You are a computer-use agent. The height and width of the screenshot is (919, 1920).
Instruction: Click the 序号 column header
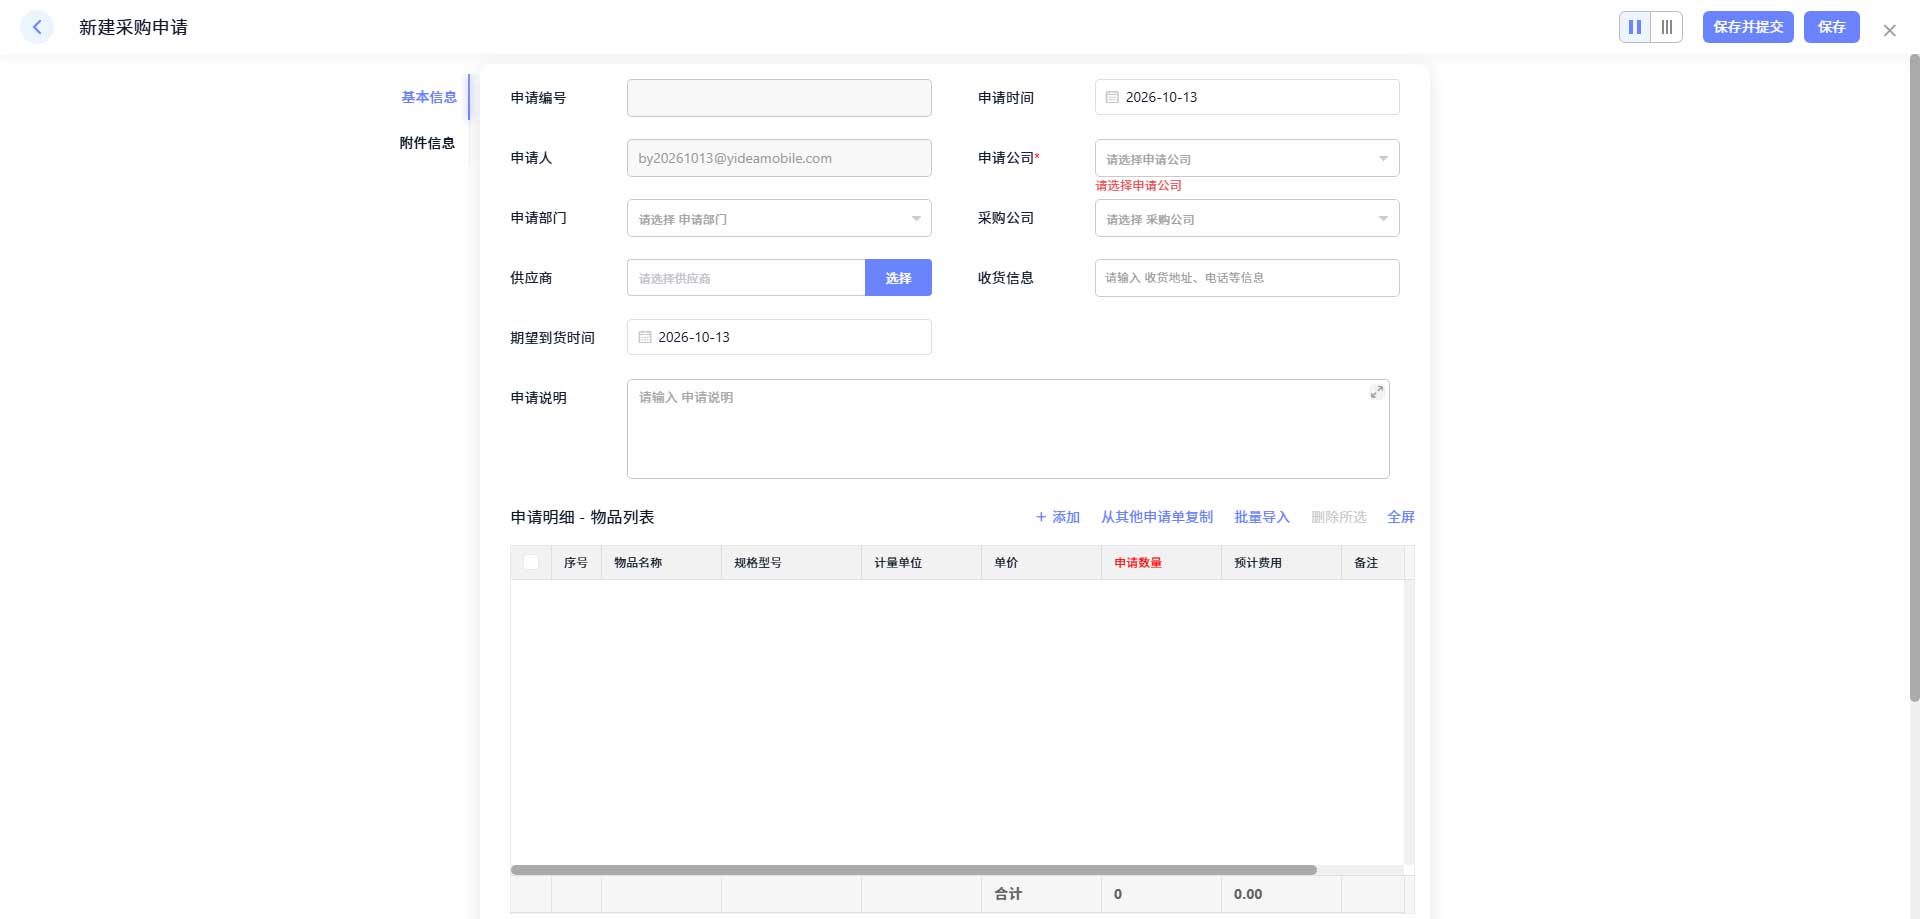coord(576,562)
